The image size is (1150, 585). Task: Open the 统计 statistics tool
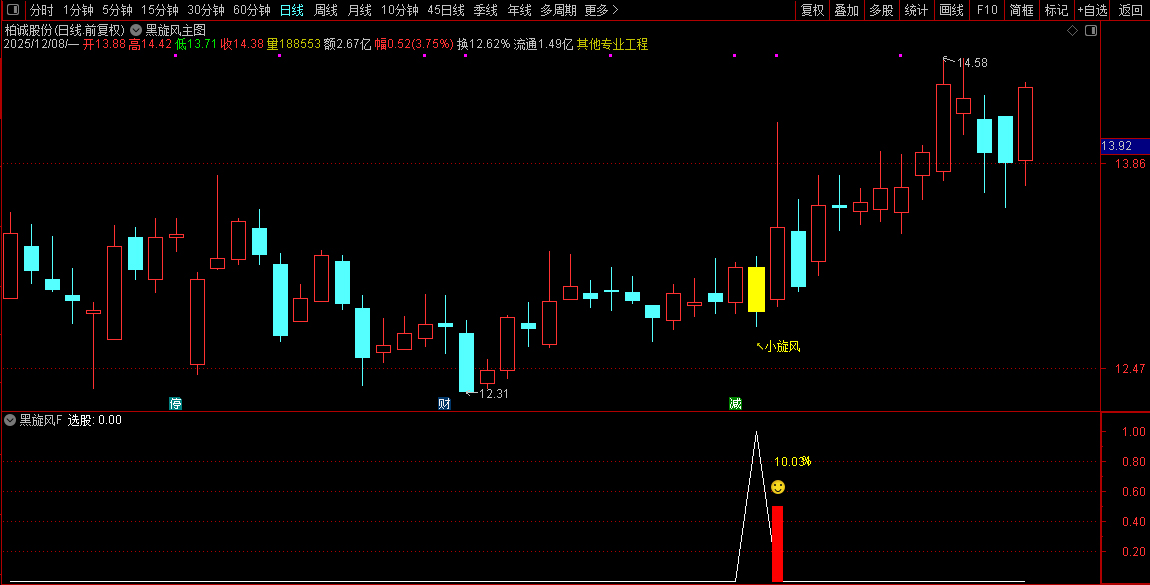[916, 10]
